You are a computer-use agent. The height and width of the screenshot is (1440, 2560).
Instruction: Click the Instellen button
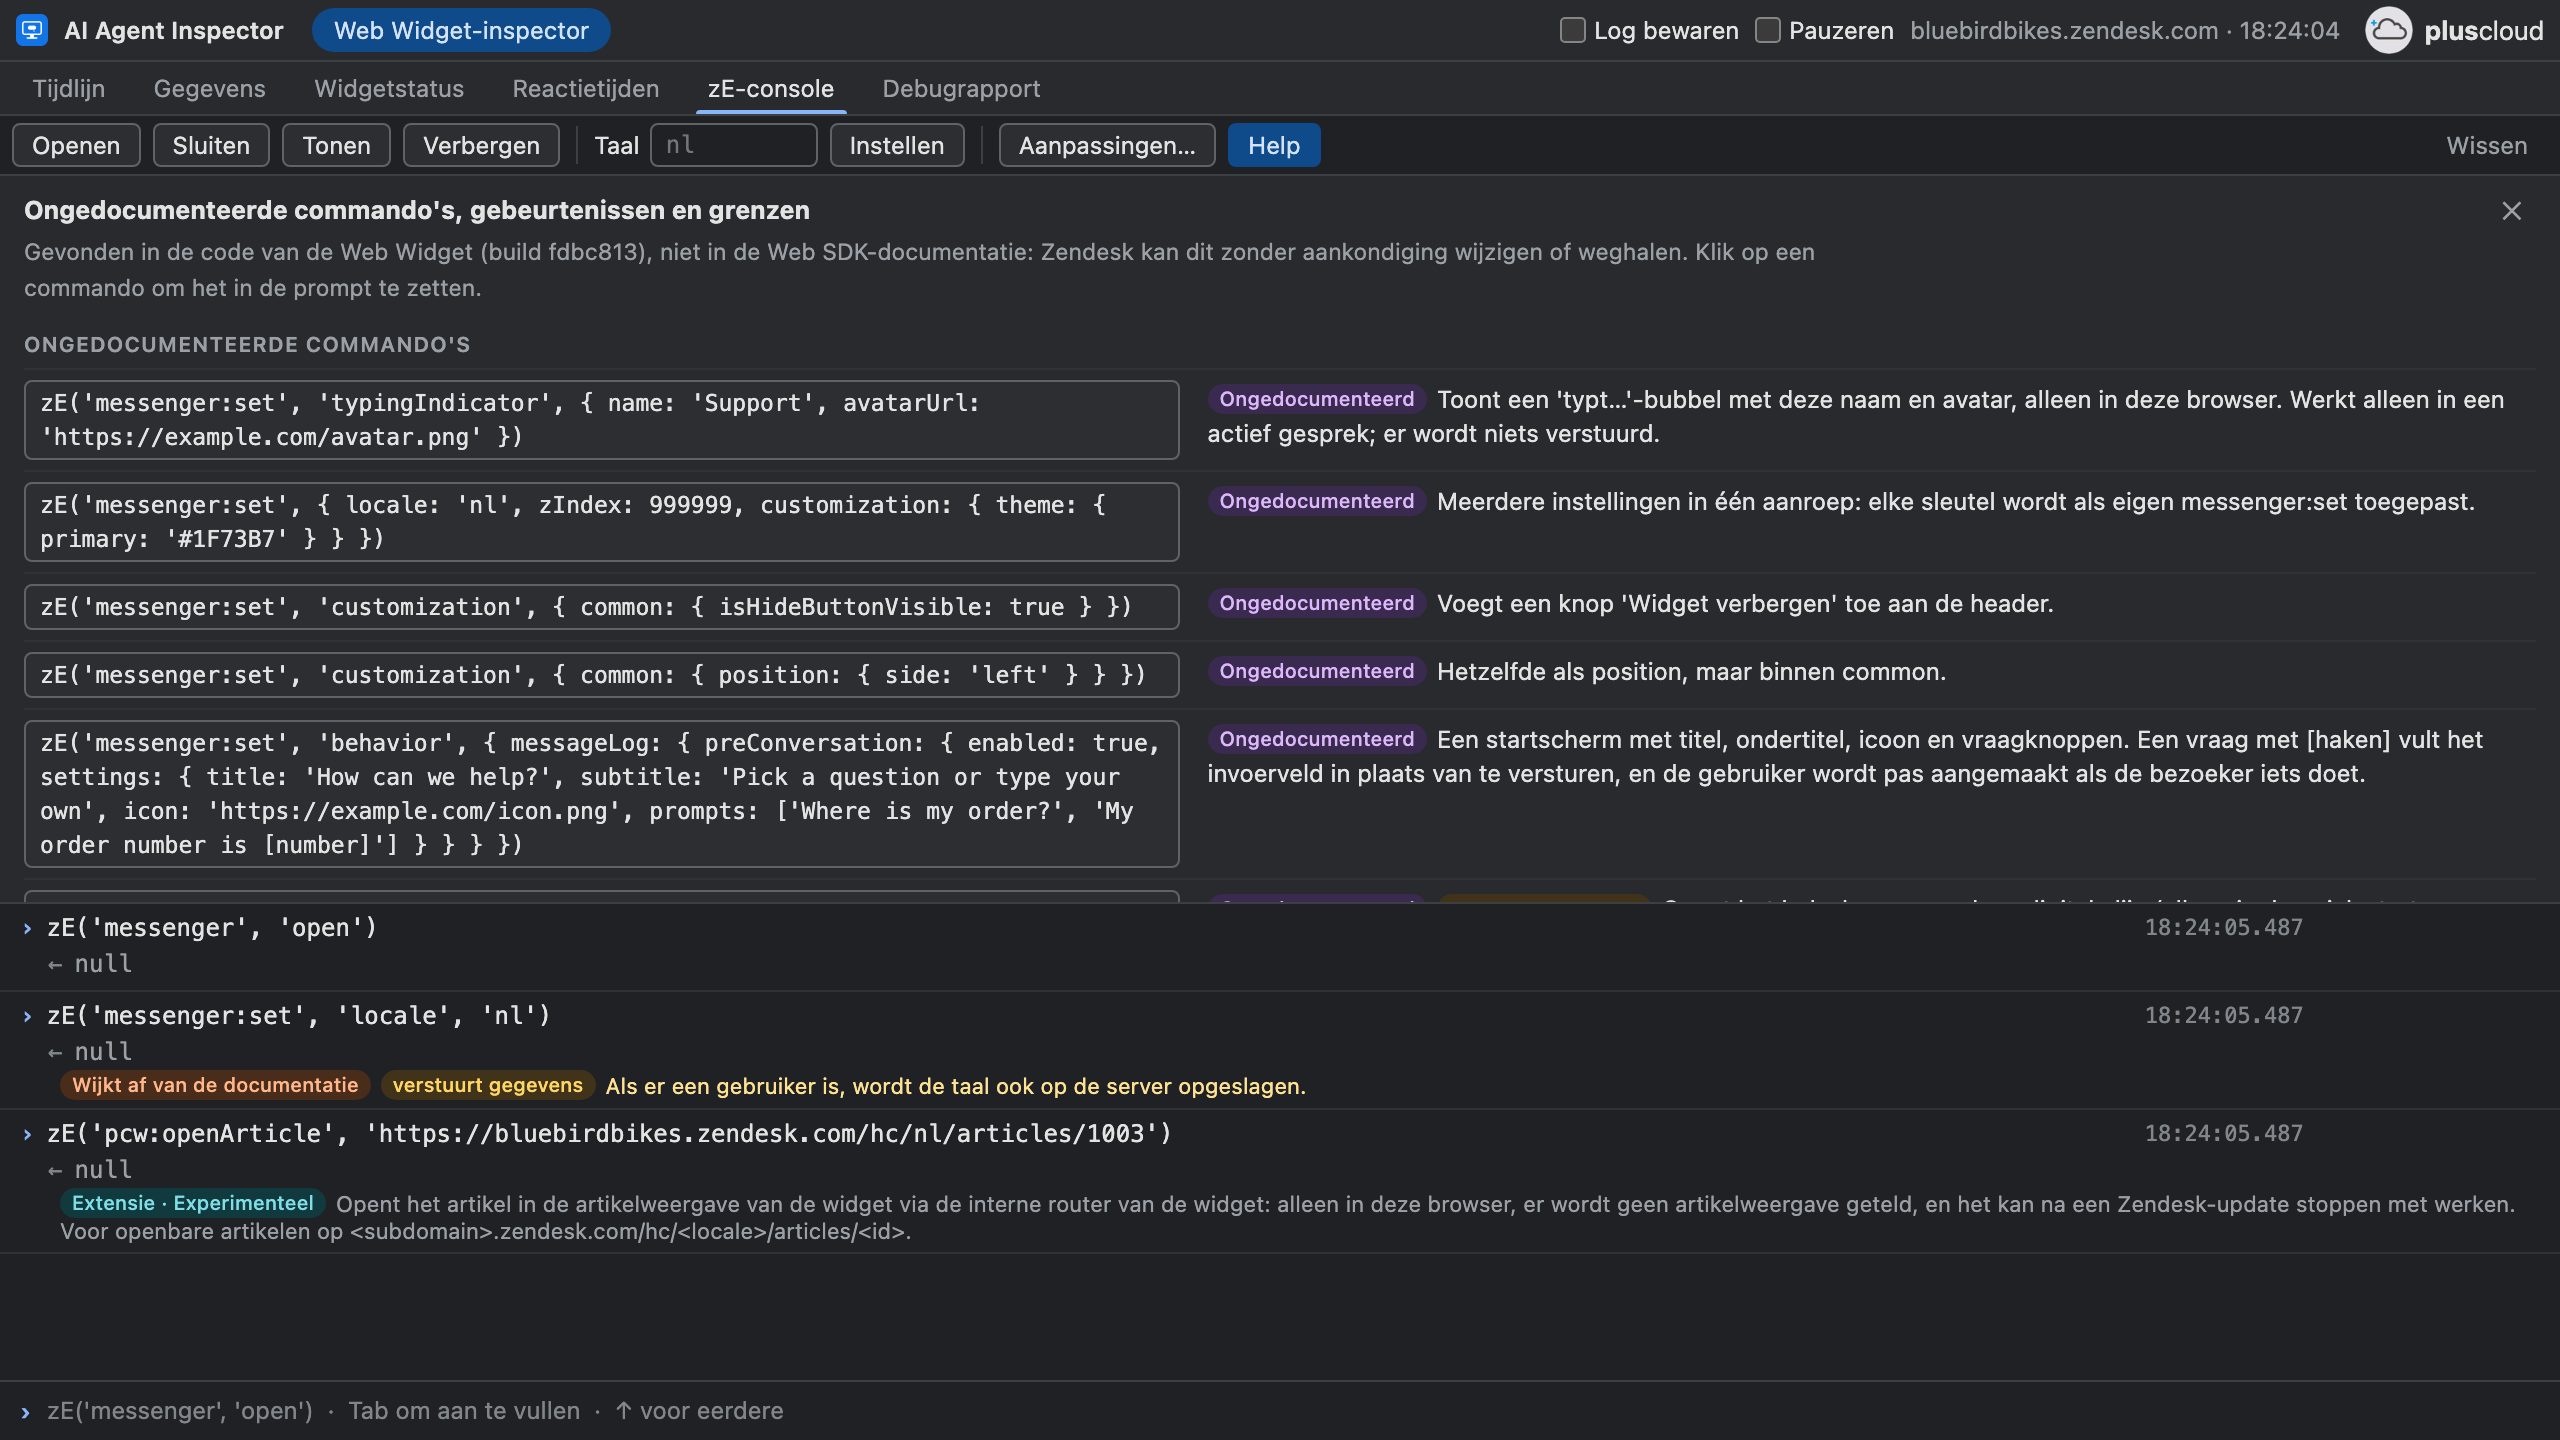(x=897, y=145)
